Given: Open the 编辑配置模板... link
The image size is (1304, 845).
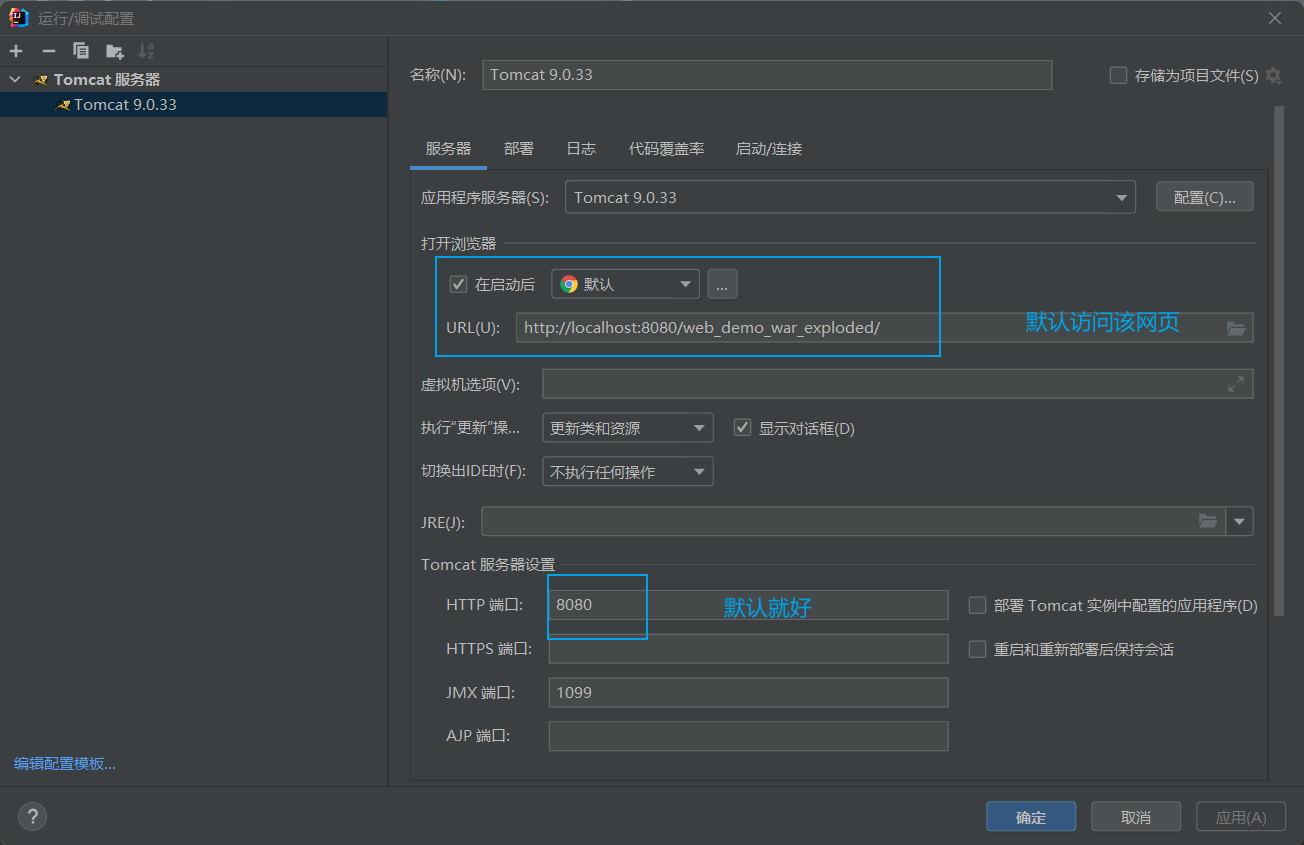Looking at the screenshot, I should pos(65,763).
